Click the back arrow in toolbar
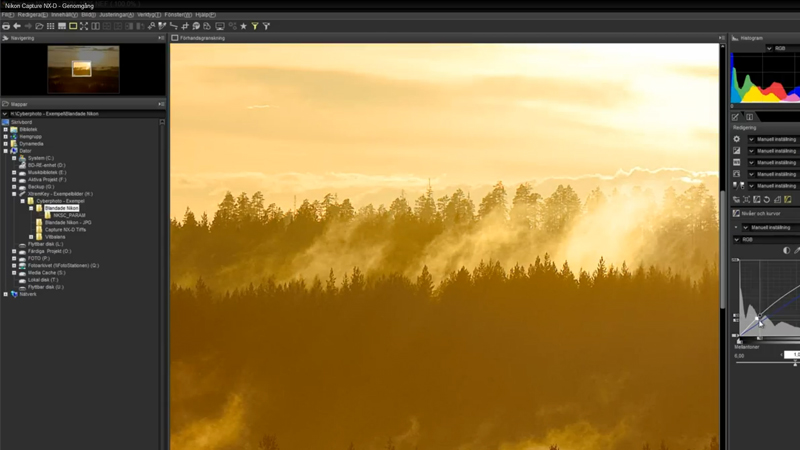 click(17, 26)
